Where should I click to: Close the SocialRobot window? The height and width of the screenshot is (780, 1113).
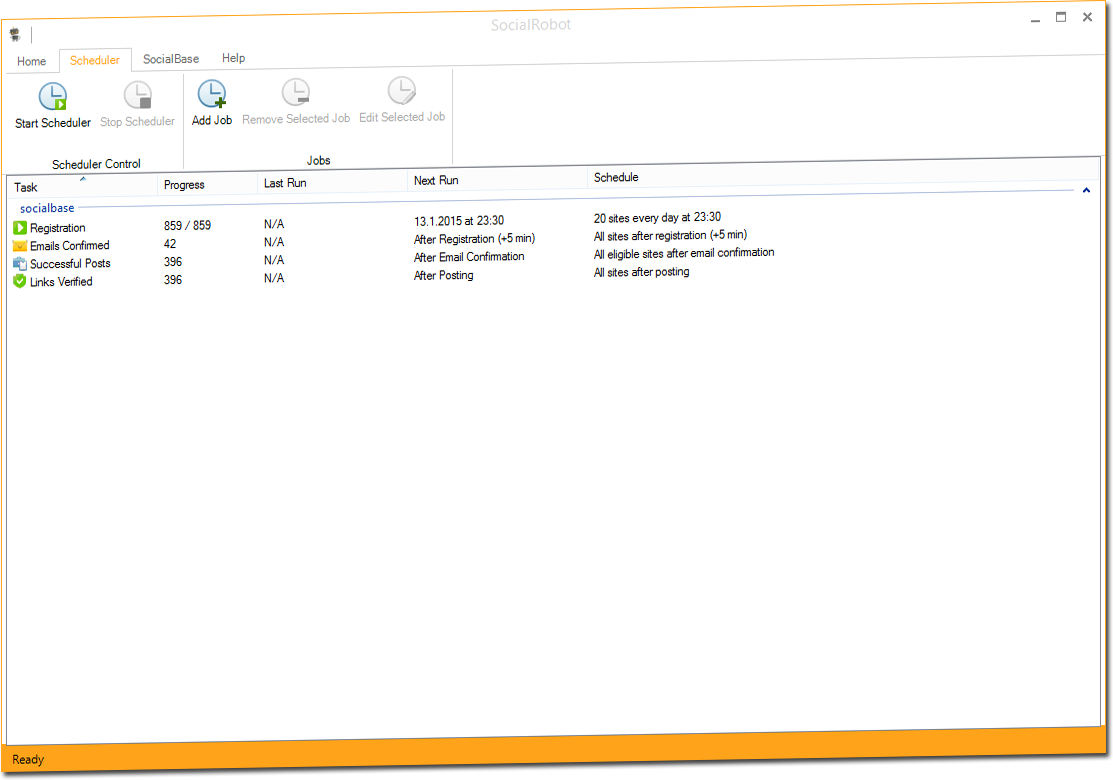pos(1087,17)
